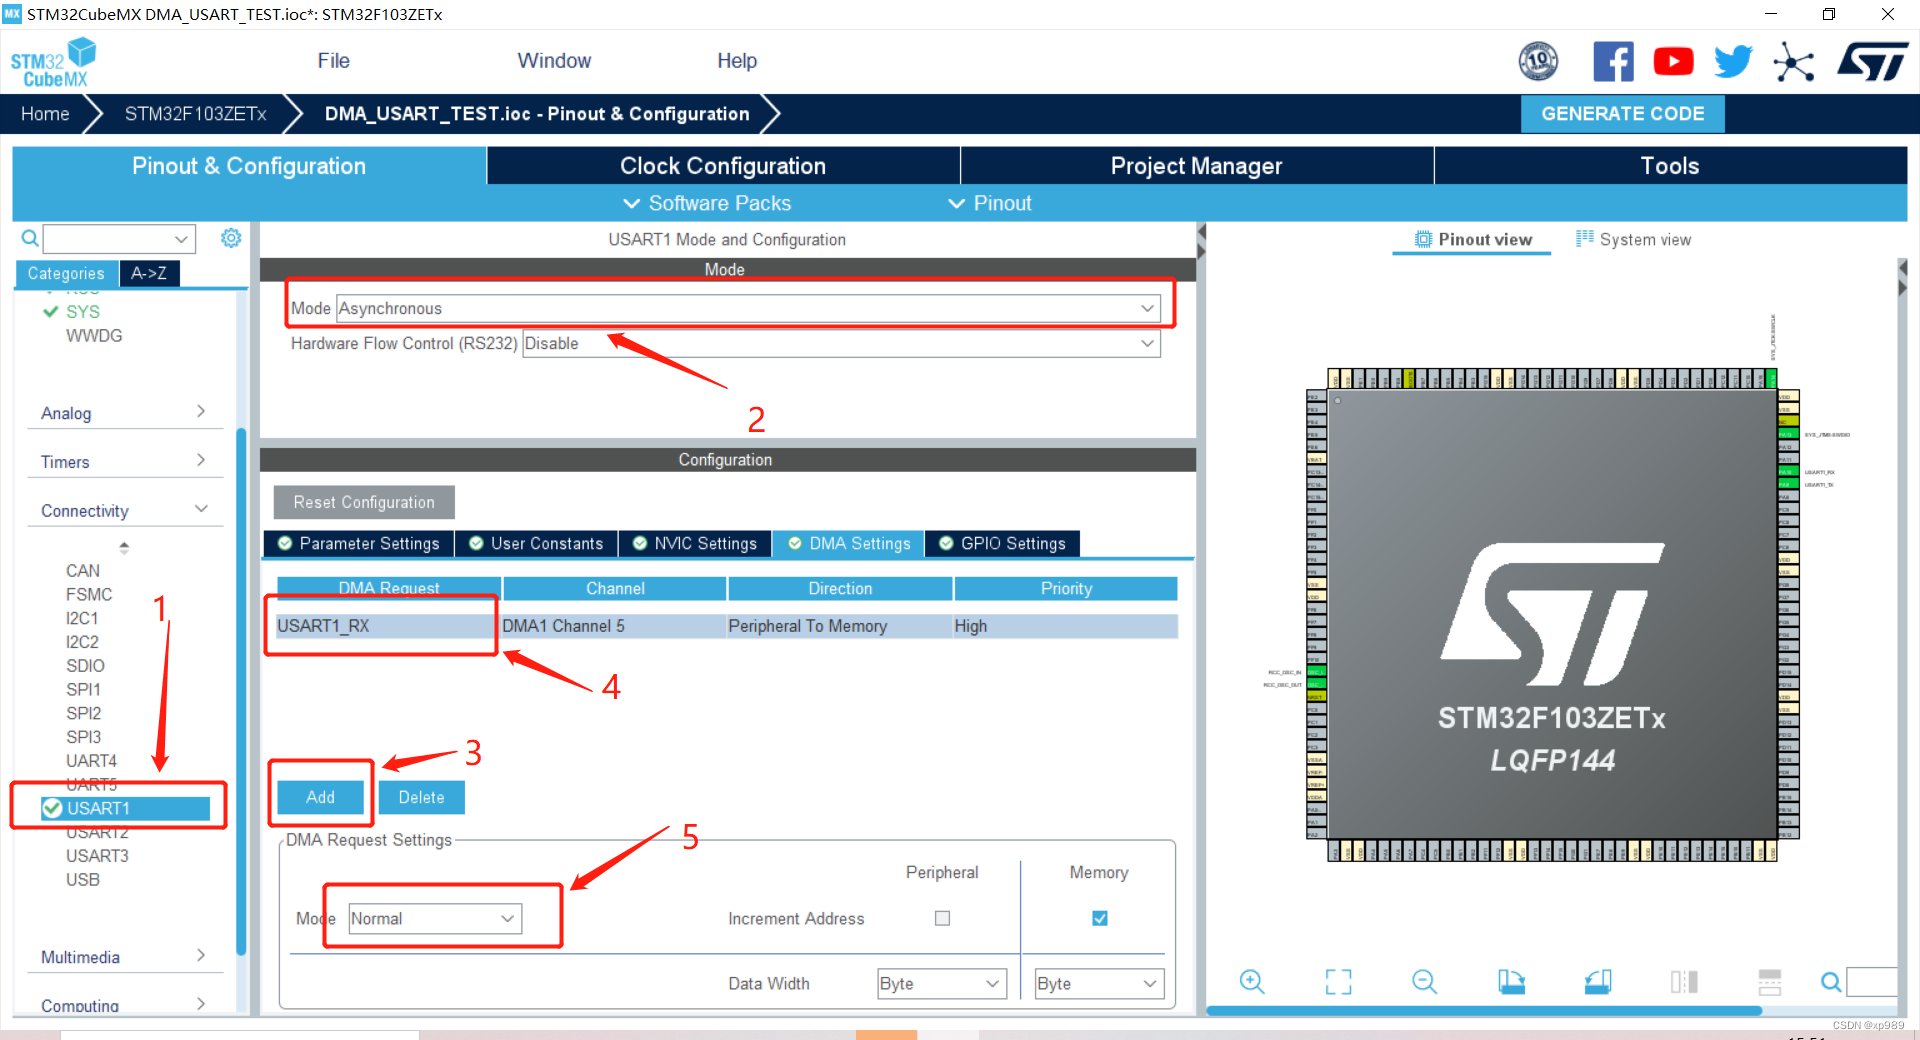Zoom in on the pinout view
This screenshot has width=1920, height=1040.
click(1253, 982)
